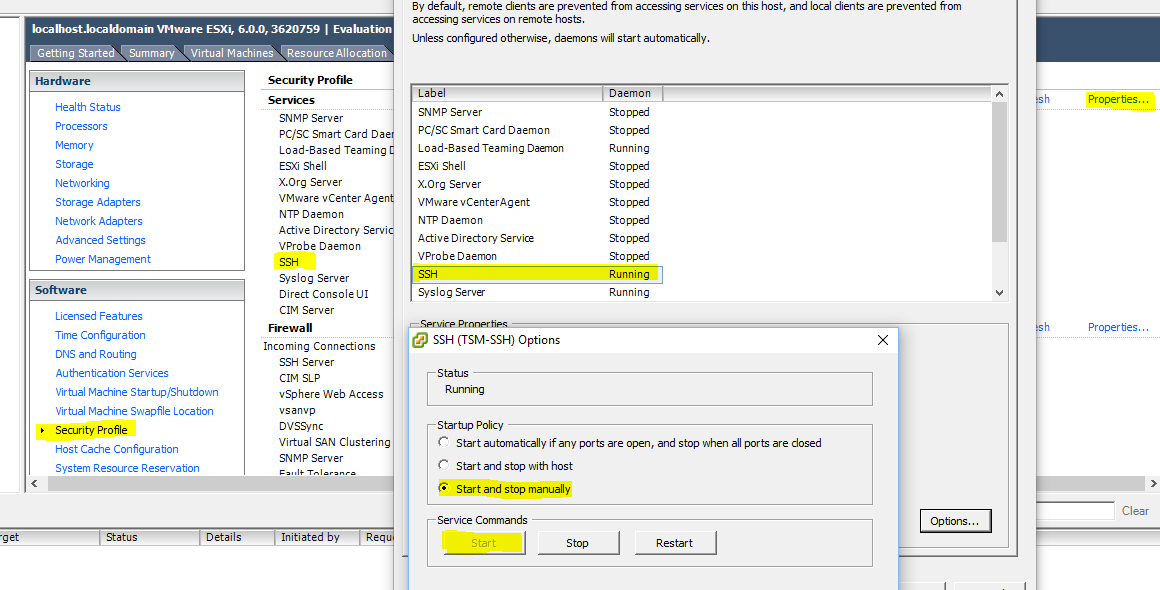Image resolution: width=1160 pixels, height=590 pixels.
Task: Select PC/SC Smart Card Daemon row in dialog
Action: pos(537,130)
